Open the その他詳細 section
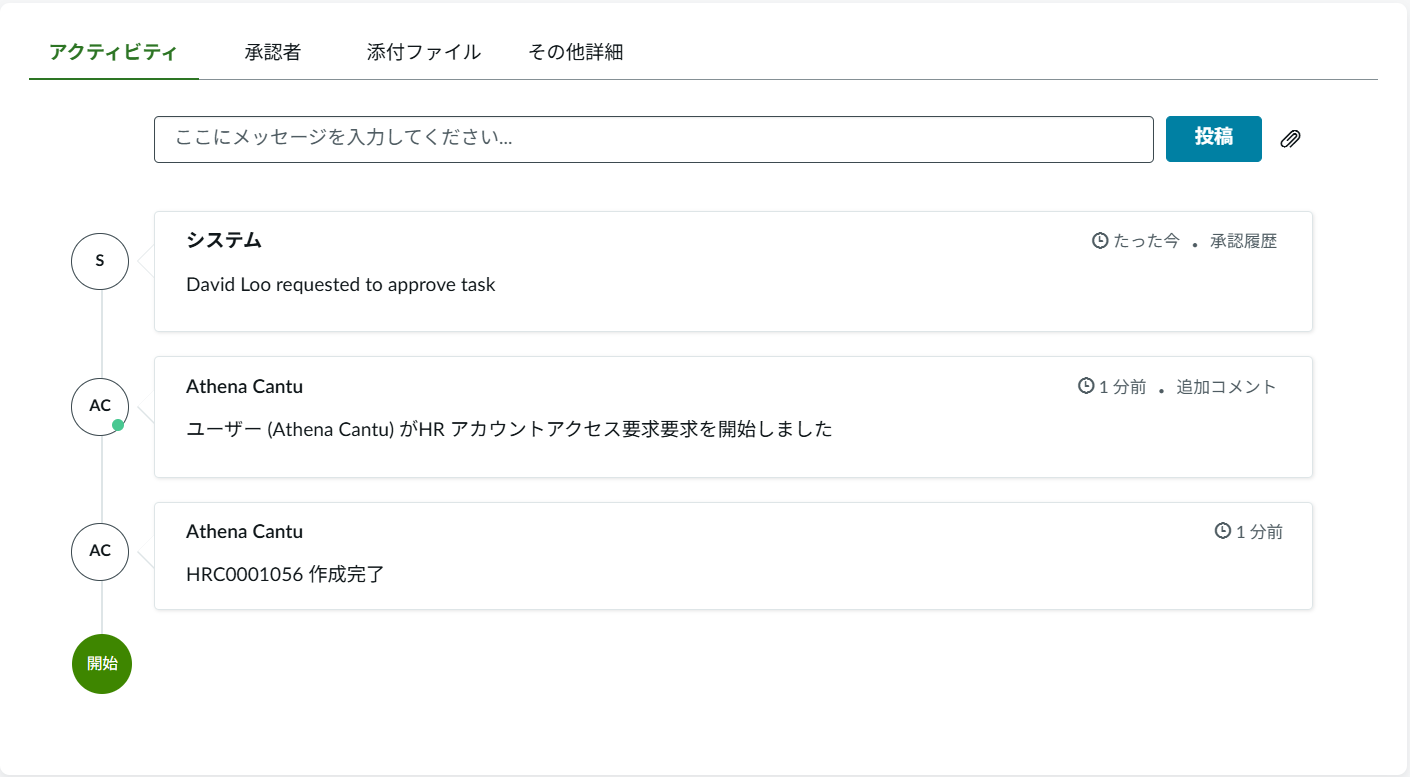Screen dimensions: 1410x777 click(576, 52)
